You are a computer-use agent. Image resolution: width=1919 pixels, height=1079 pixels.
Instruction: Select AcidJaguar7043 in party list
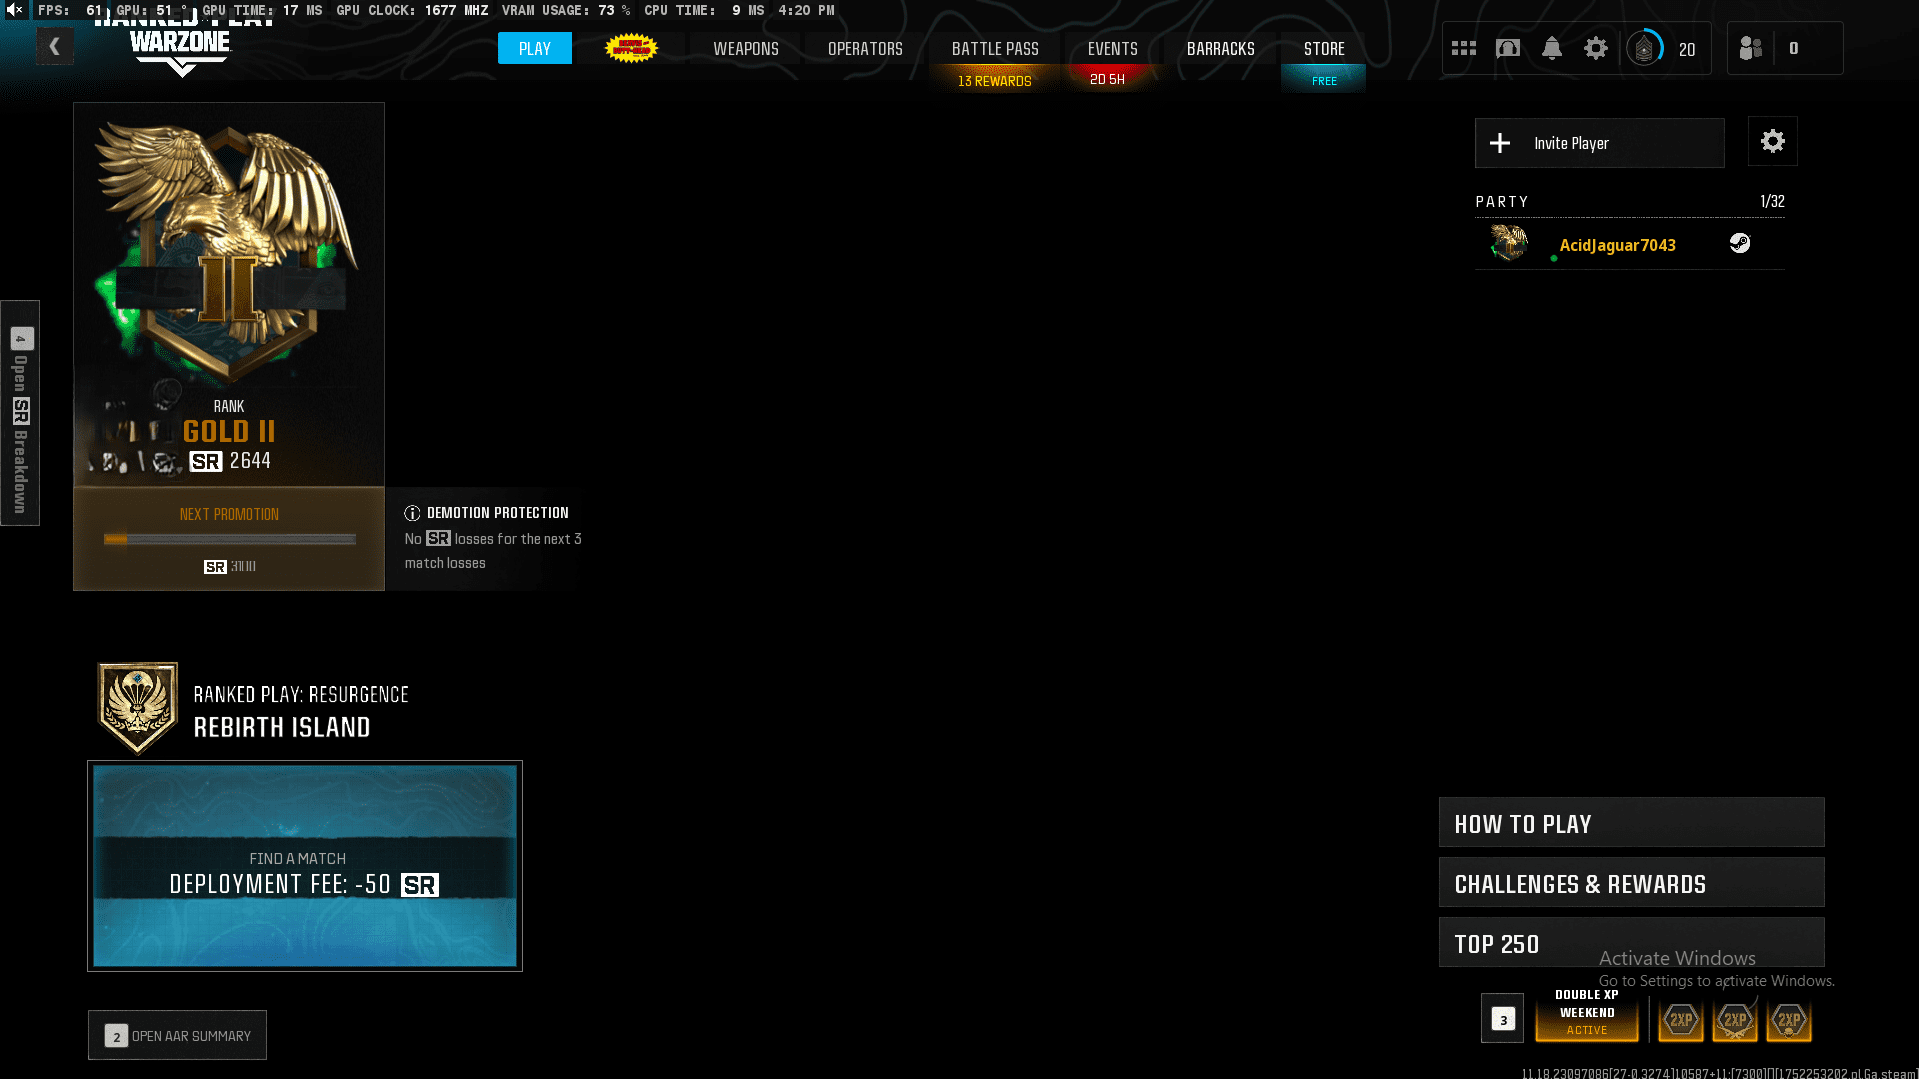(x=1629, y=244)
